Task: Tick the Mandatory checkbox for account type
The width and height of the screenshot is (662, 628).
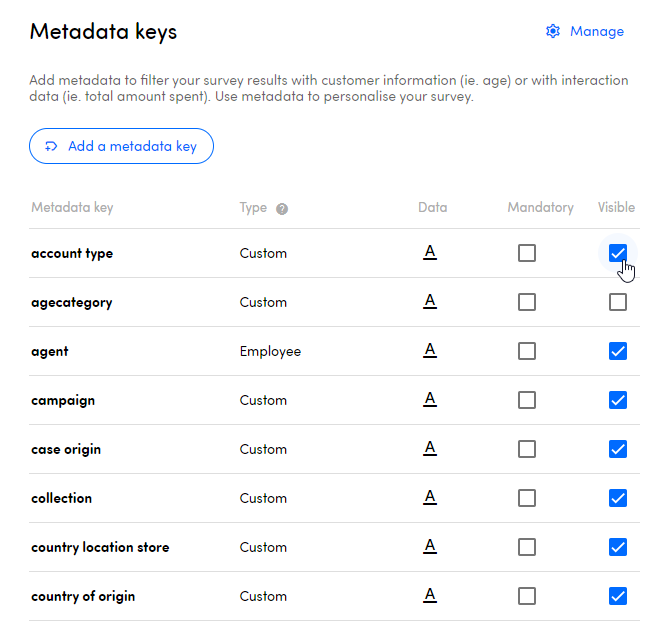Action: [x=527, y=253]
